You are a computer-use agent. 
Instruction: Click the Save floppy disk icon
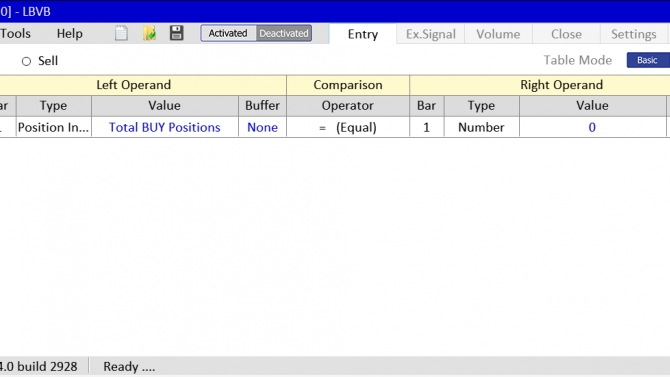click(176, 33)
